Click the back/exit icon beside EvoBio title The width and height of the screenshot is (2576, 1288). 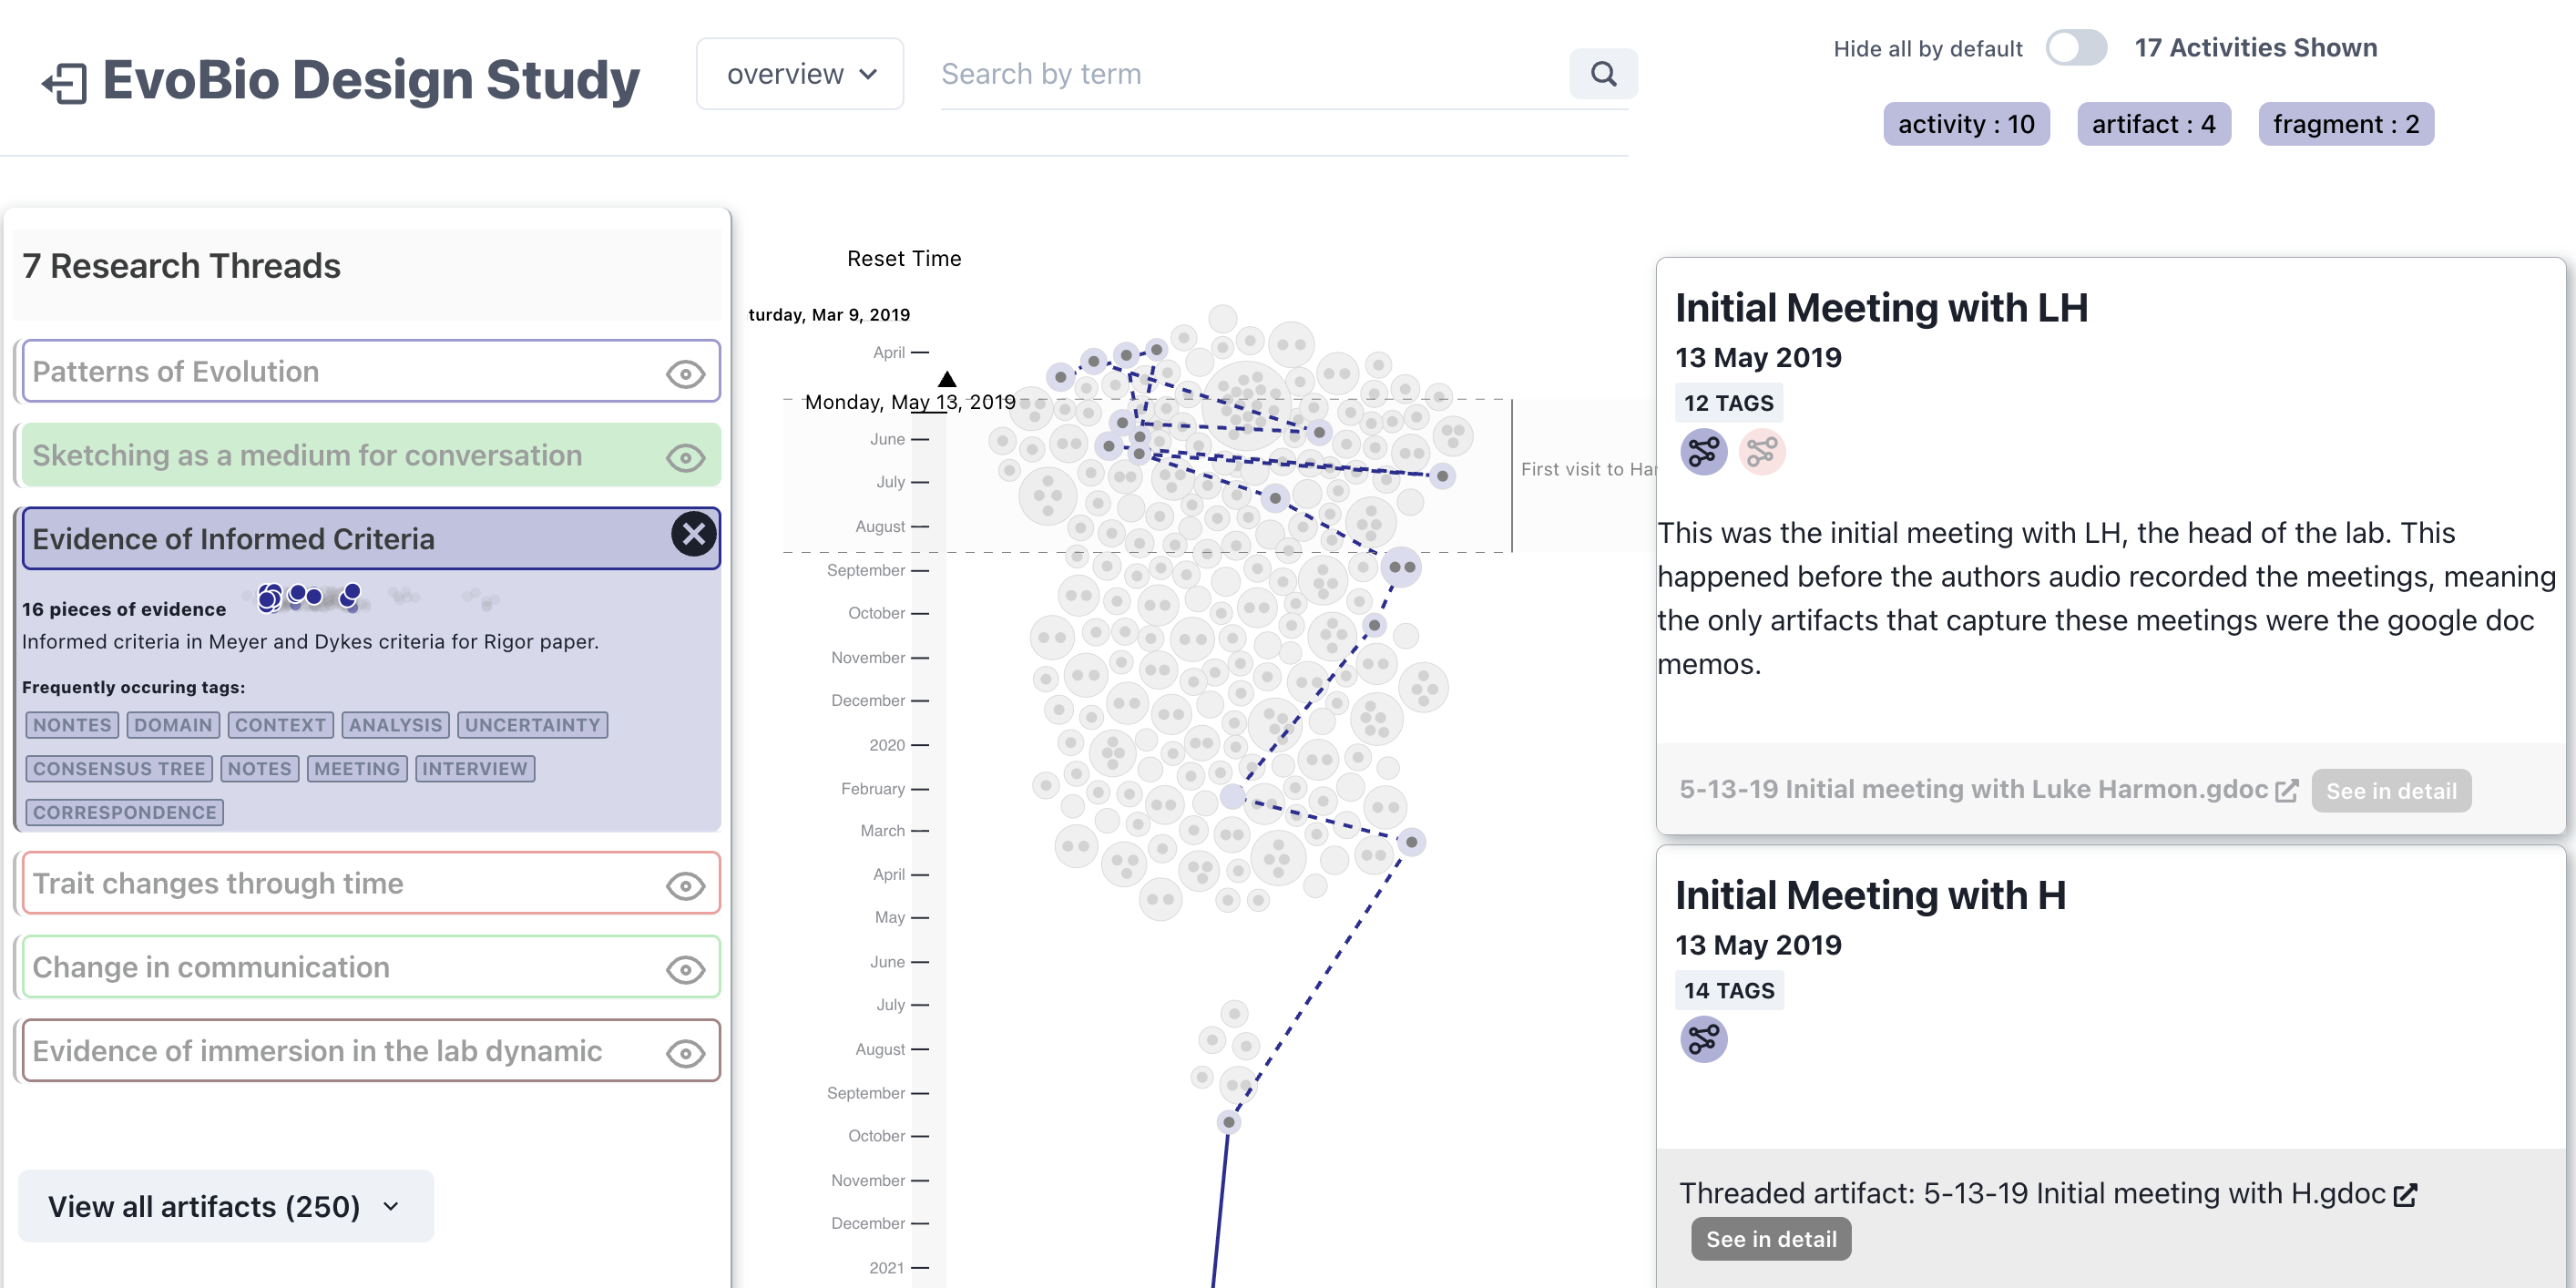[65, 82]
